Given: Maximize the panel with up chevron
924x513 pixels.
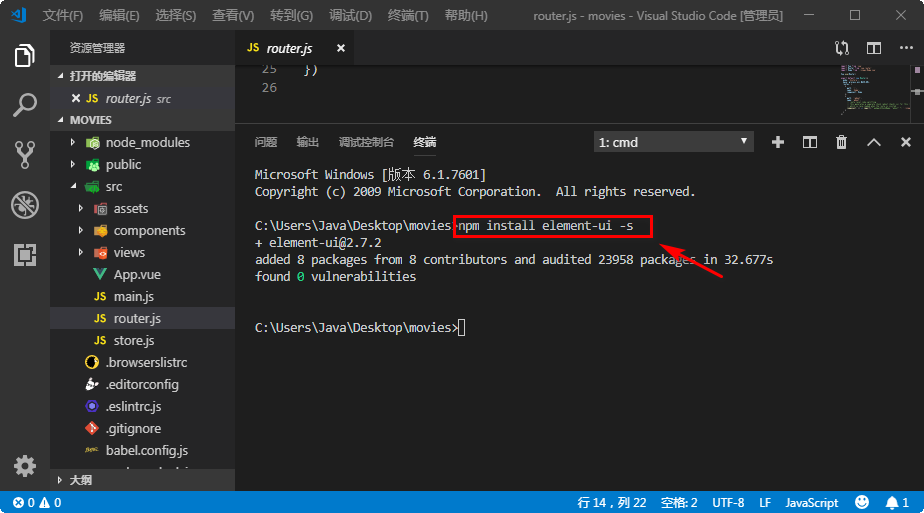Looking at the screenshot, I should coord(874,142).
